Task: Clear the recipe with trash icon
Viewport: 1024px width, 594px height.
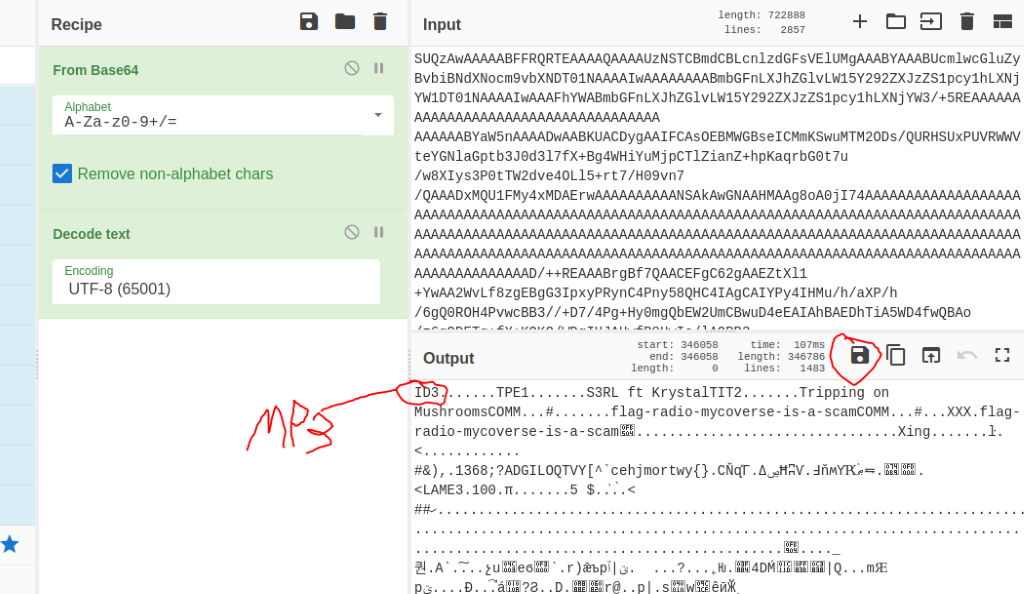Action: point(380,22)
